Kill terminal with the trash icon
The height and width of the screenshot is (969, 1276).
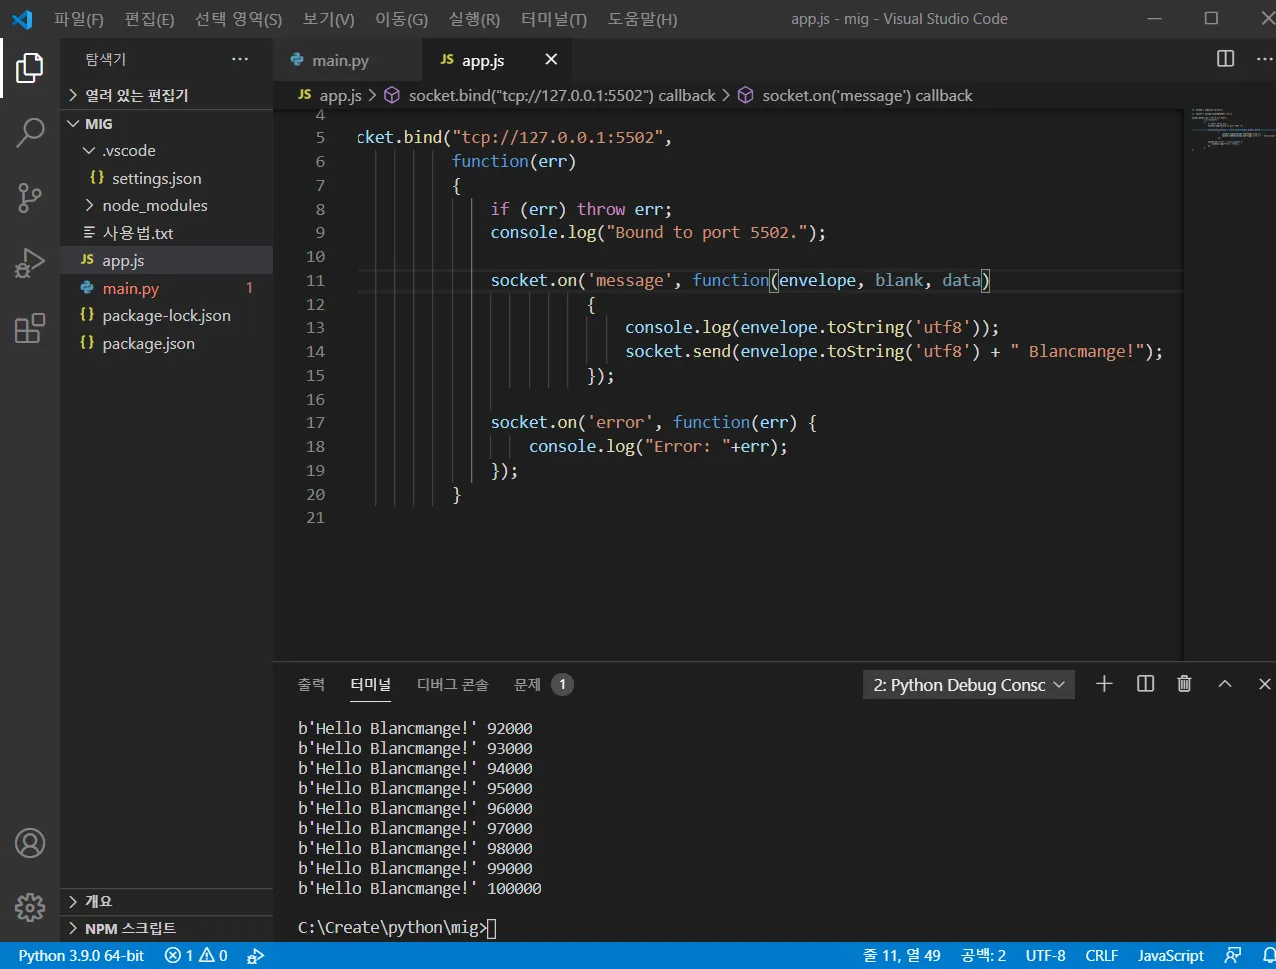tap(1184, 684)
